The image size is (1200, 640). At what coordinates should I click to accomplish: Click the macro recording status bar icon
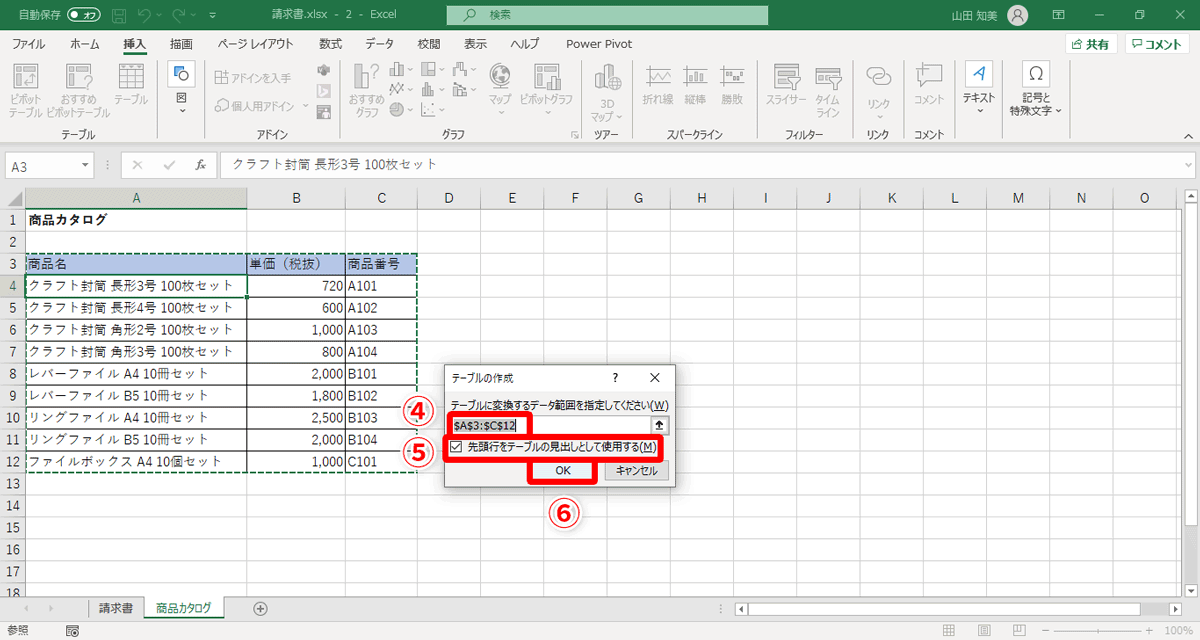click(71, 631)
